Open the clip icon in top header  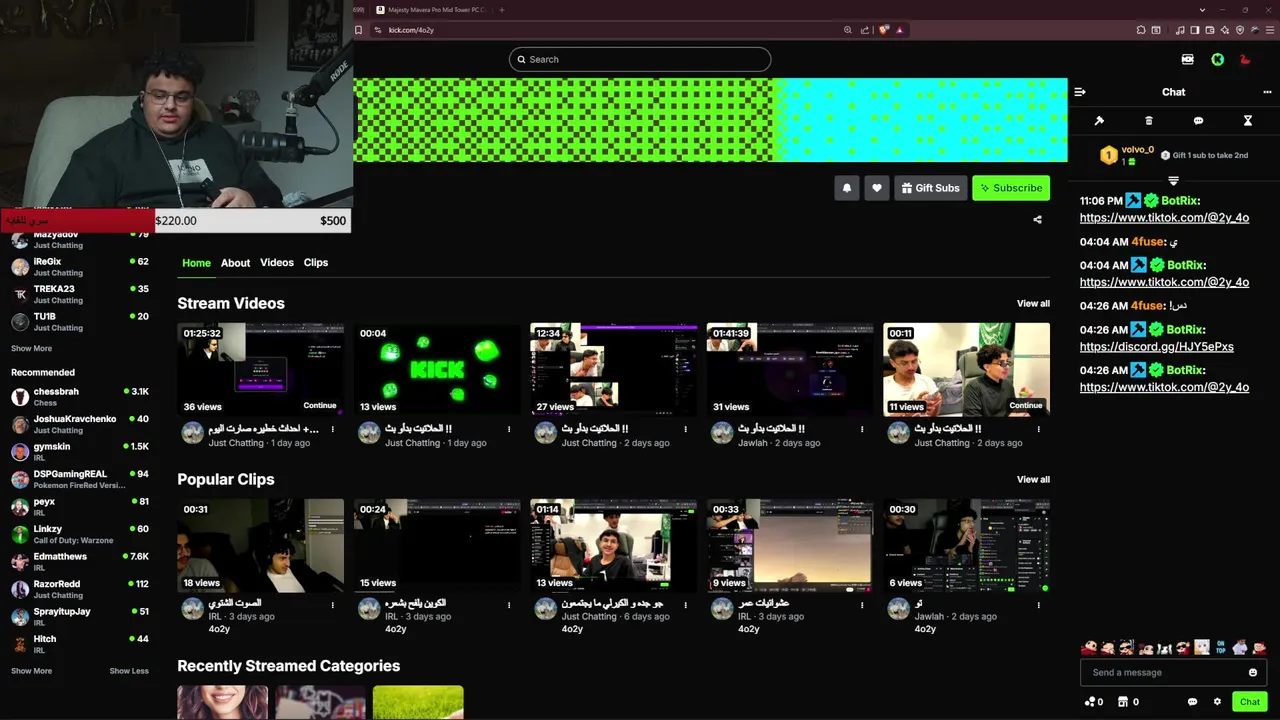(x=1187, y=60)
